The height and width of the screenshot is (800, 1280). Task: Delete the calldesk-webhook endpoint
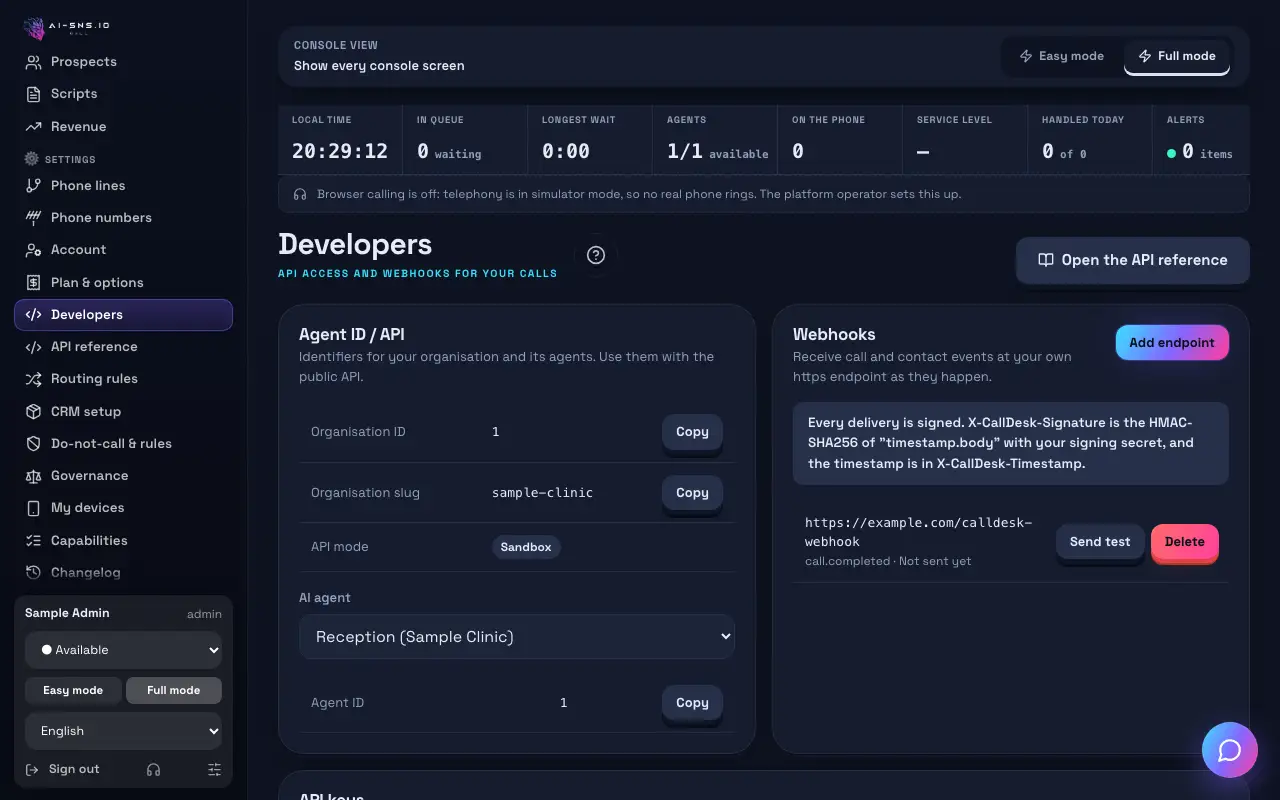pyautogui.click(x=1185, y=542)
